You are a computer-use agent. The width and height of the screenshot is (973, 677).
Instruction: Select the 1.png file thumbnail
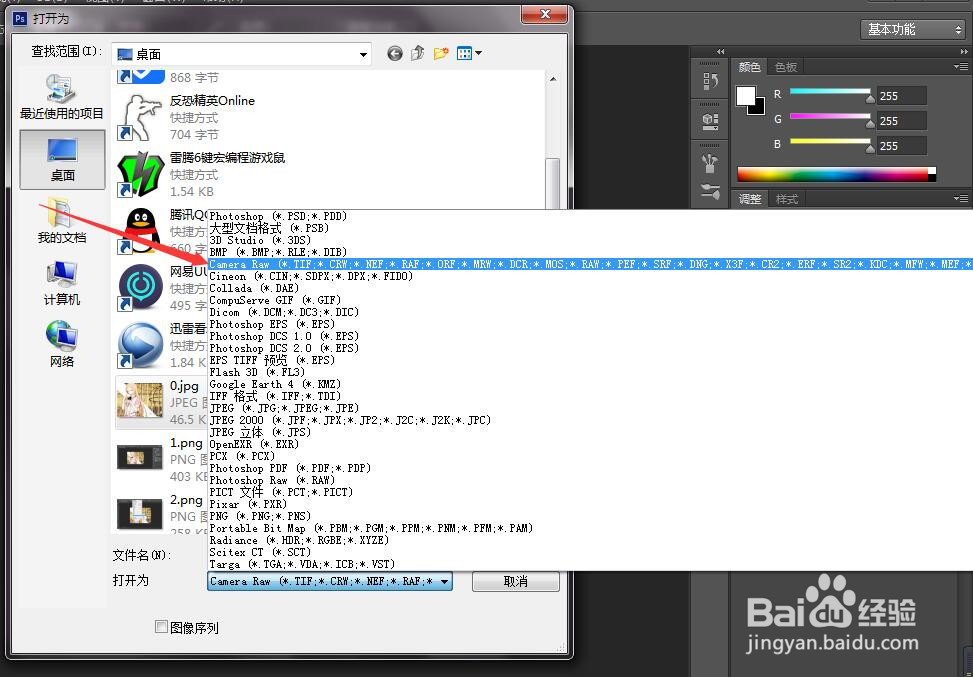point(140,458)
